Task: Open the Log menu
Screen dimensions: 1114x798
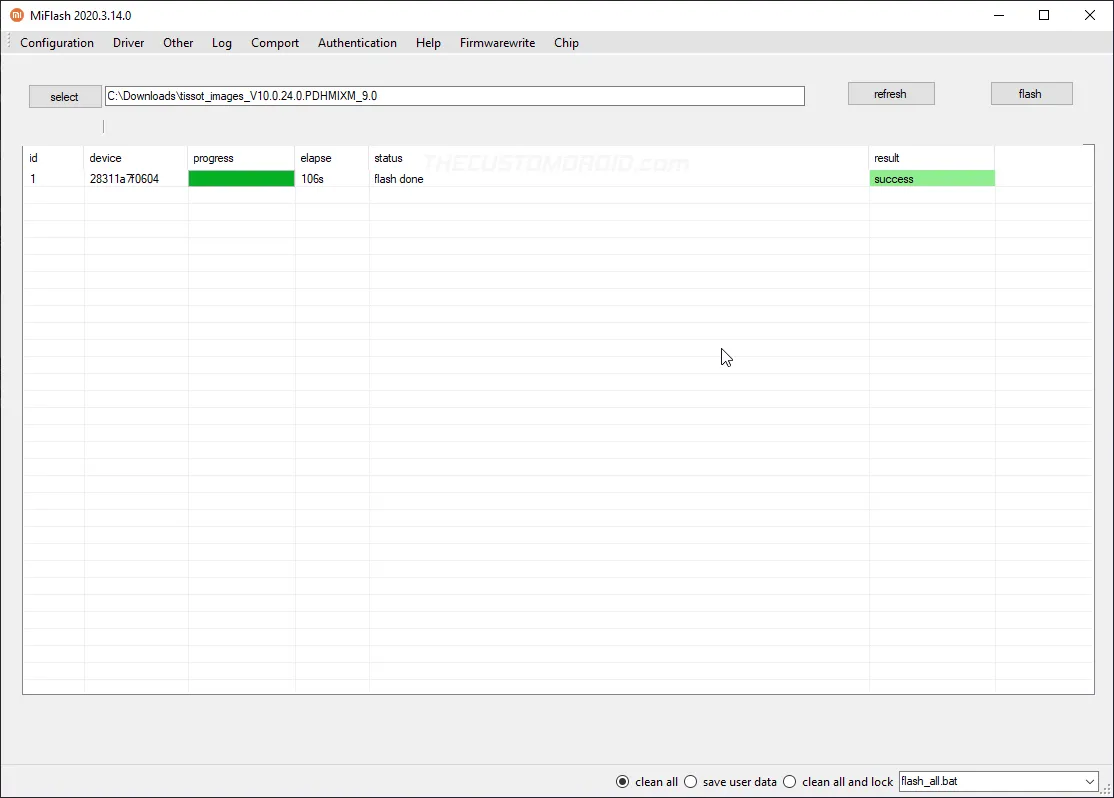Action: [222, 43]
